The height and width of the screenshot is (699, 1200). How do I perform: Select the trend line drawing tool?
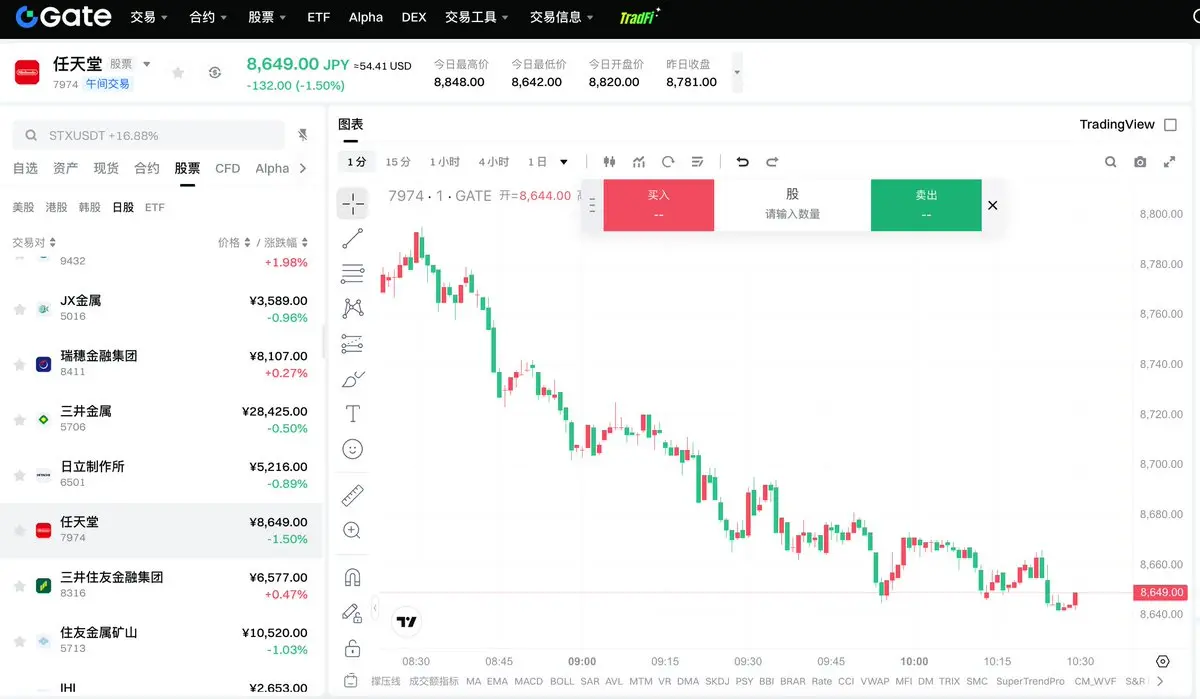(352, 239)
